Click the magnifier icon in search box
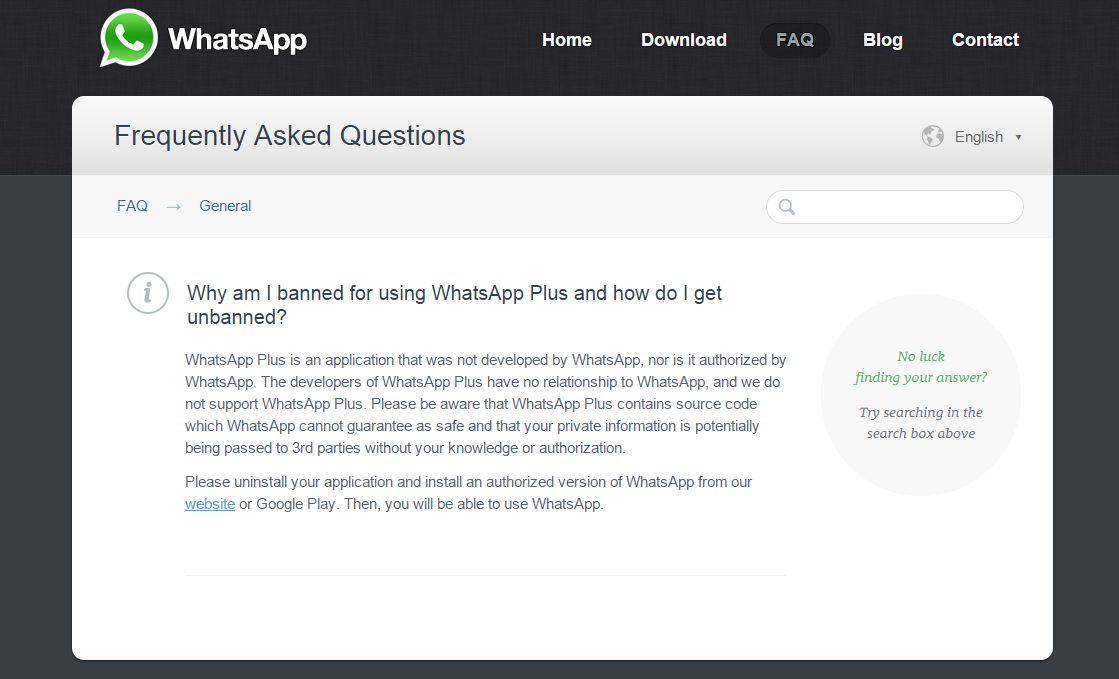The image size is (1119, 679). (786, 206)
